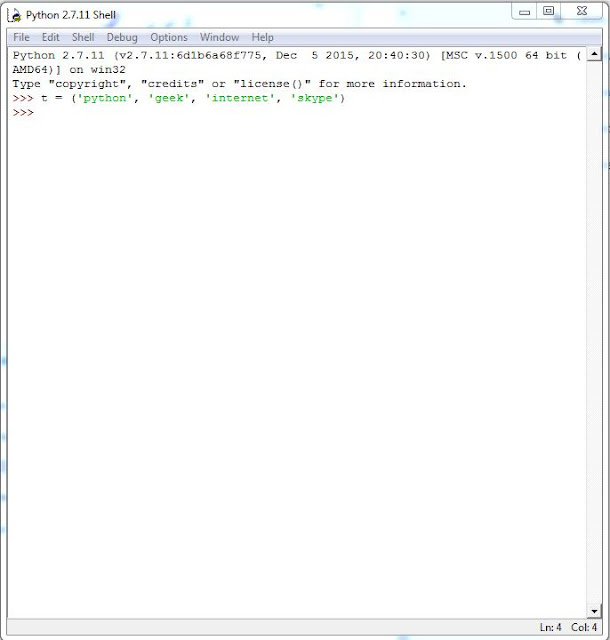Viewport: 610px width, 640px height.
Task: Open the Debug menu
Action: point(122,37)
